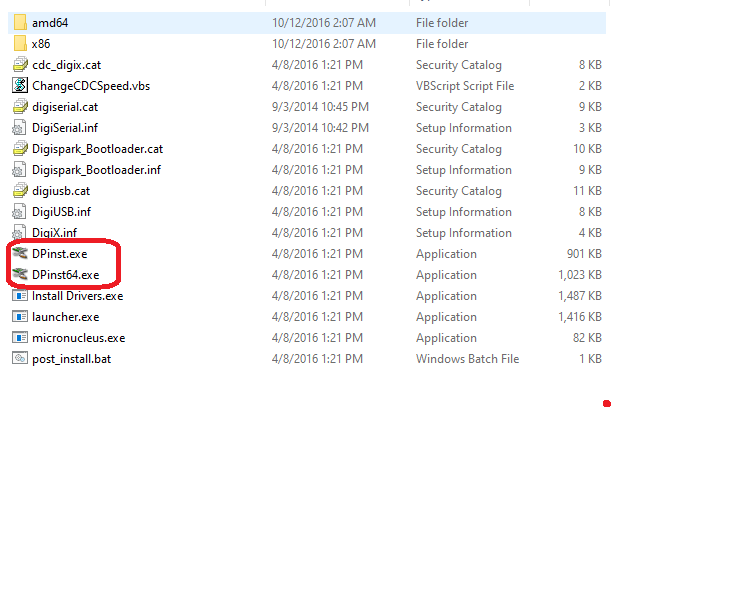Click the Digispark_Bootloader.cat icon
The image size is (752, 610).
tap(20, 149)
